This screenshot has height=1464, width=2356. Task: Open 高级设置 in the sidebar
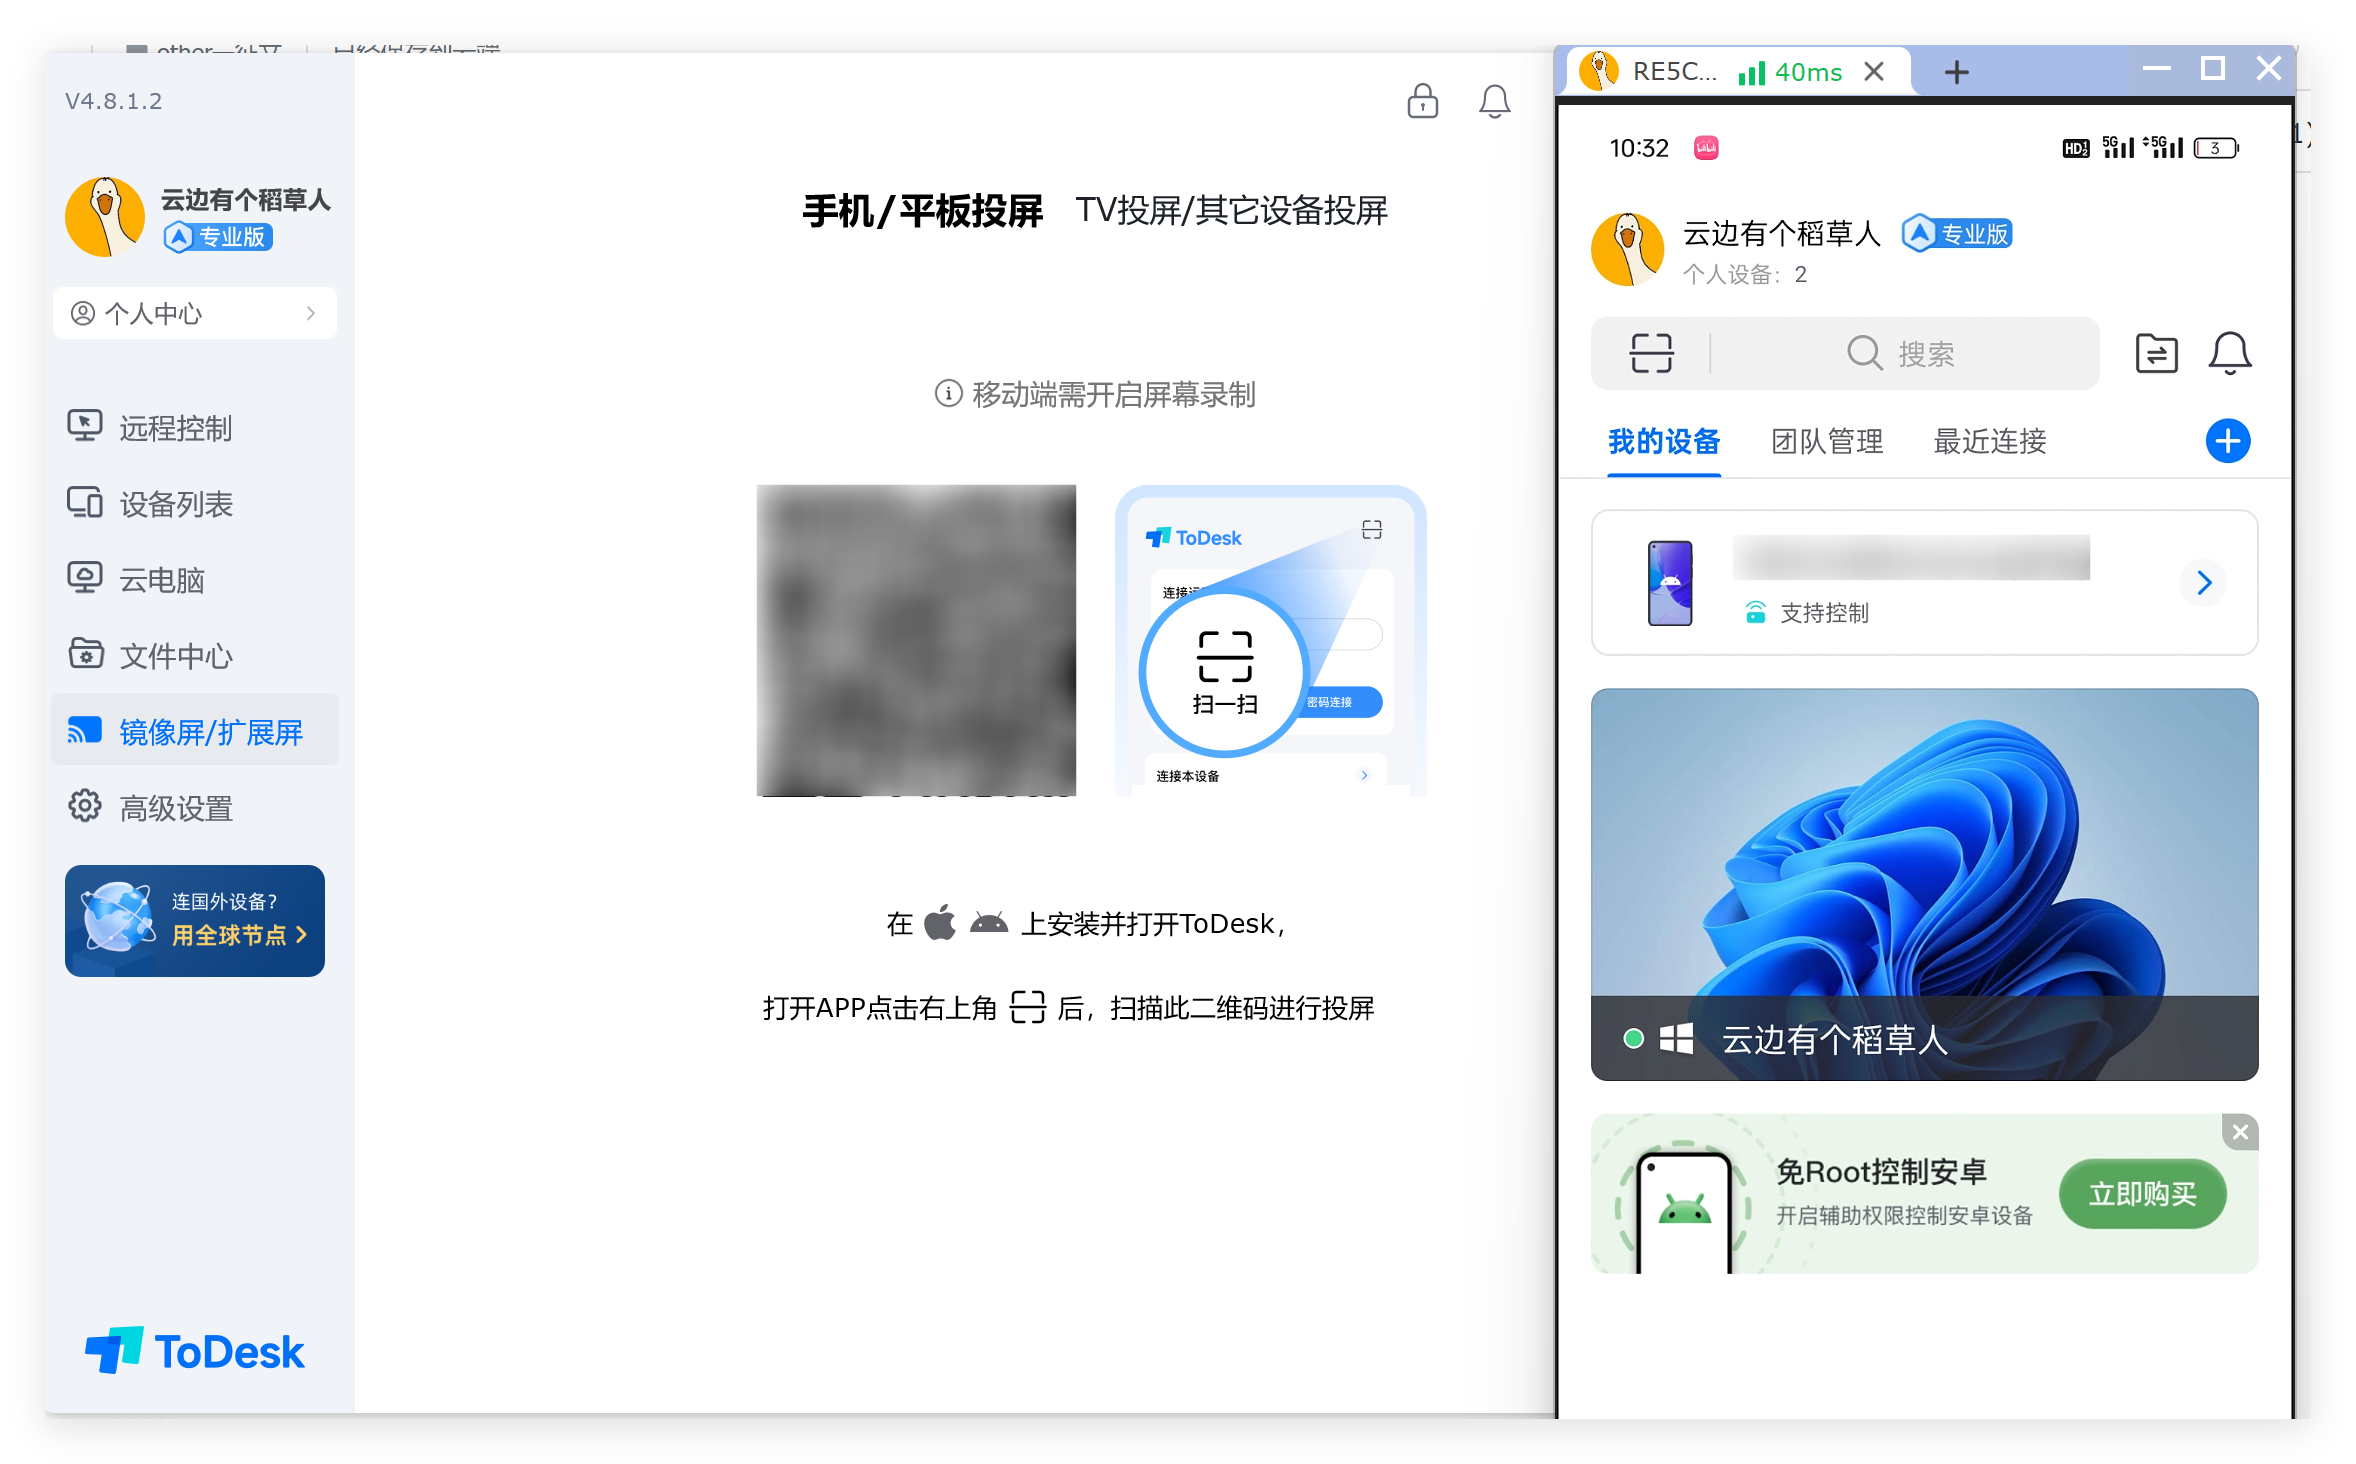click(x=195, y=808)
